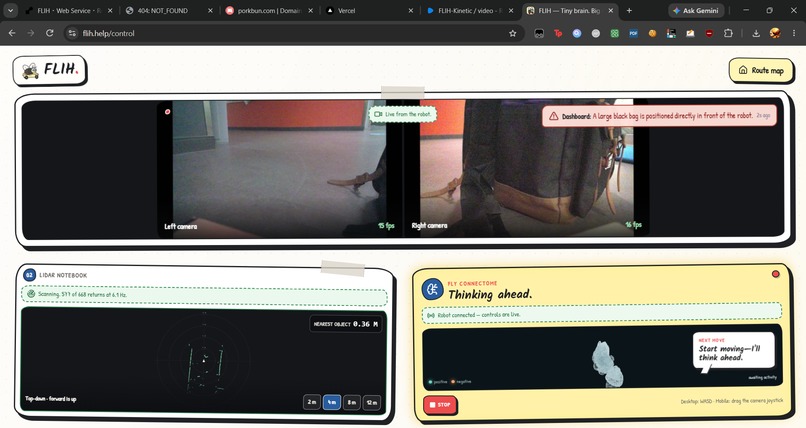Click 'Robot connected — controls are live' banner
The height and width of the screenshot is (428, 806).
tap(602, 314)
